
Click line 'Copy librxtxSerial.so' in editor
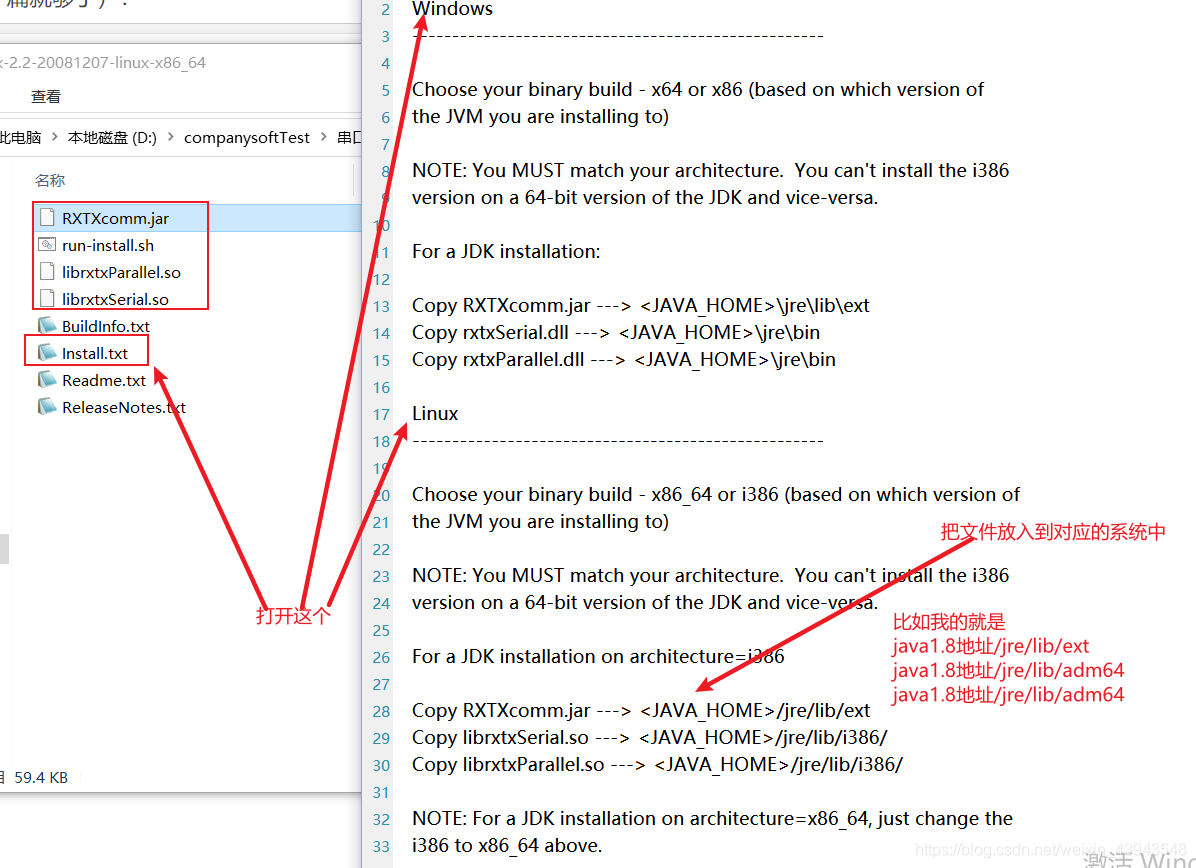coord(649,738)
